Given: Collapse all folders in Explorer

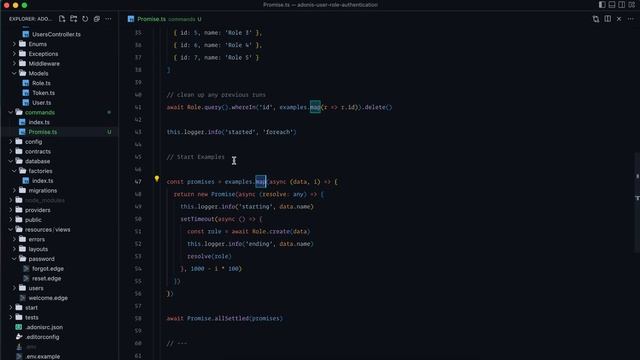Looking at the screenshot, I should click(97, 19).
